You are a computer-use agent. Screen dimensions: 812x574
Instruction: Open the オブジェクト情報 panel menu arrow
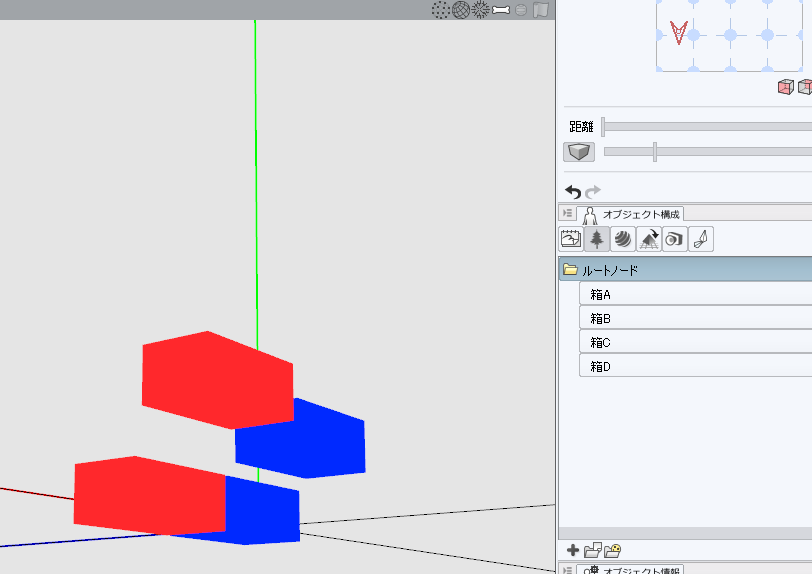click(x=567, y=570)
